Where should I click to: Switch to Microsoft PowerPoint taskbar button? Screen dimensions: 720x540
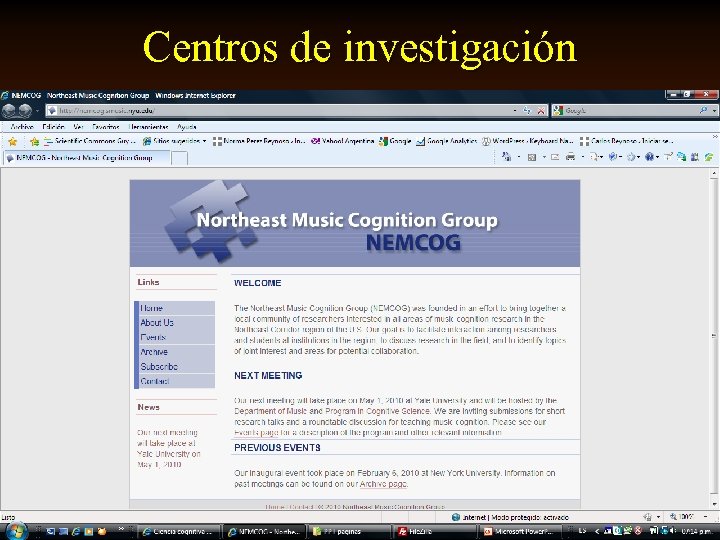(519, 531)
